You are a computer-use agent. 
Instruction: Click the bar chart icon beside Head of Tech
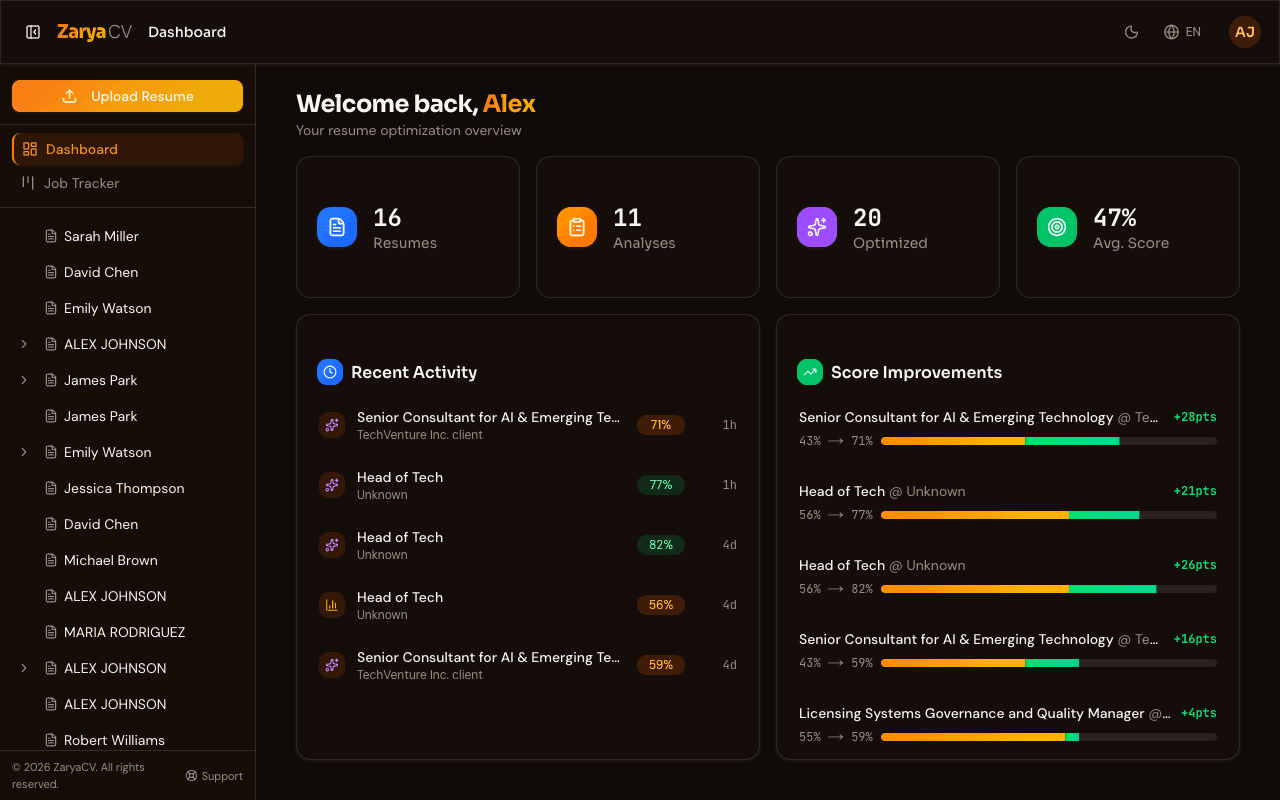click(331, 604)
